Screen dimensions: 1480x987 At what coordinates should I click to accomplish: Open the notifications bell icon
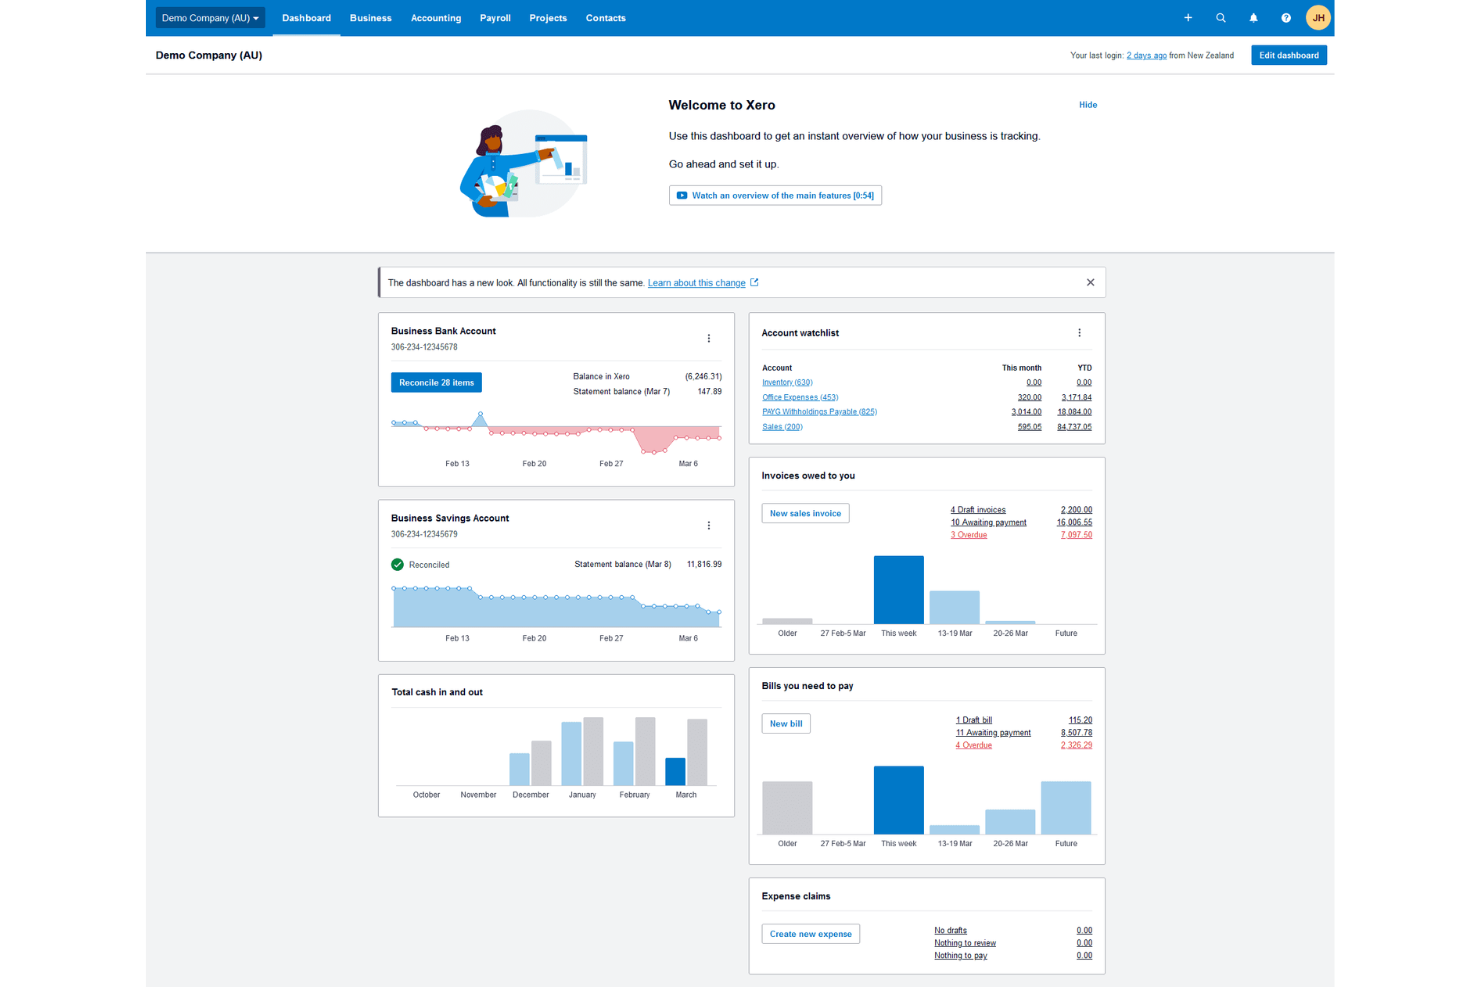[x=1253, y=18]
